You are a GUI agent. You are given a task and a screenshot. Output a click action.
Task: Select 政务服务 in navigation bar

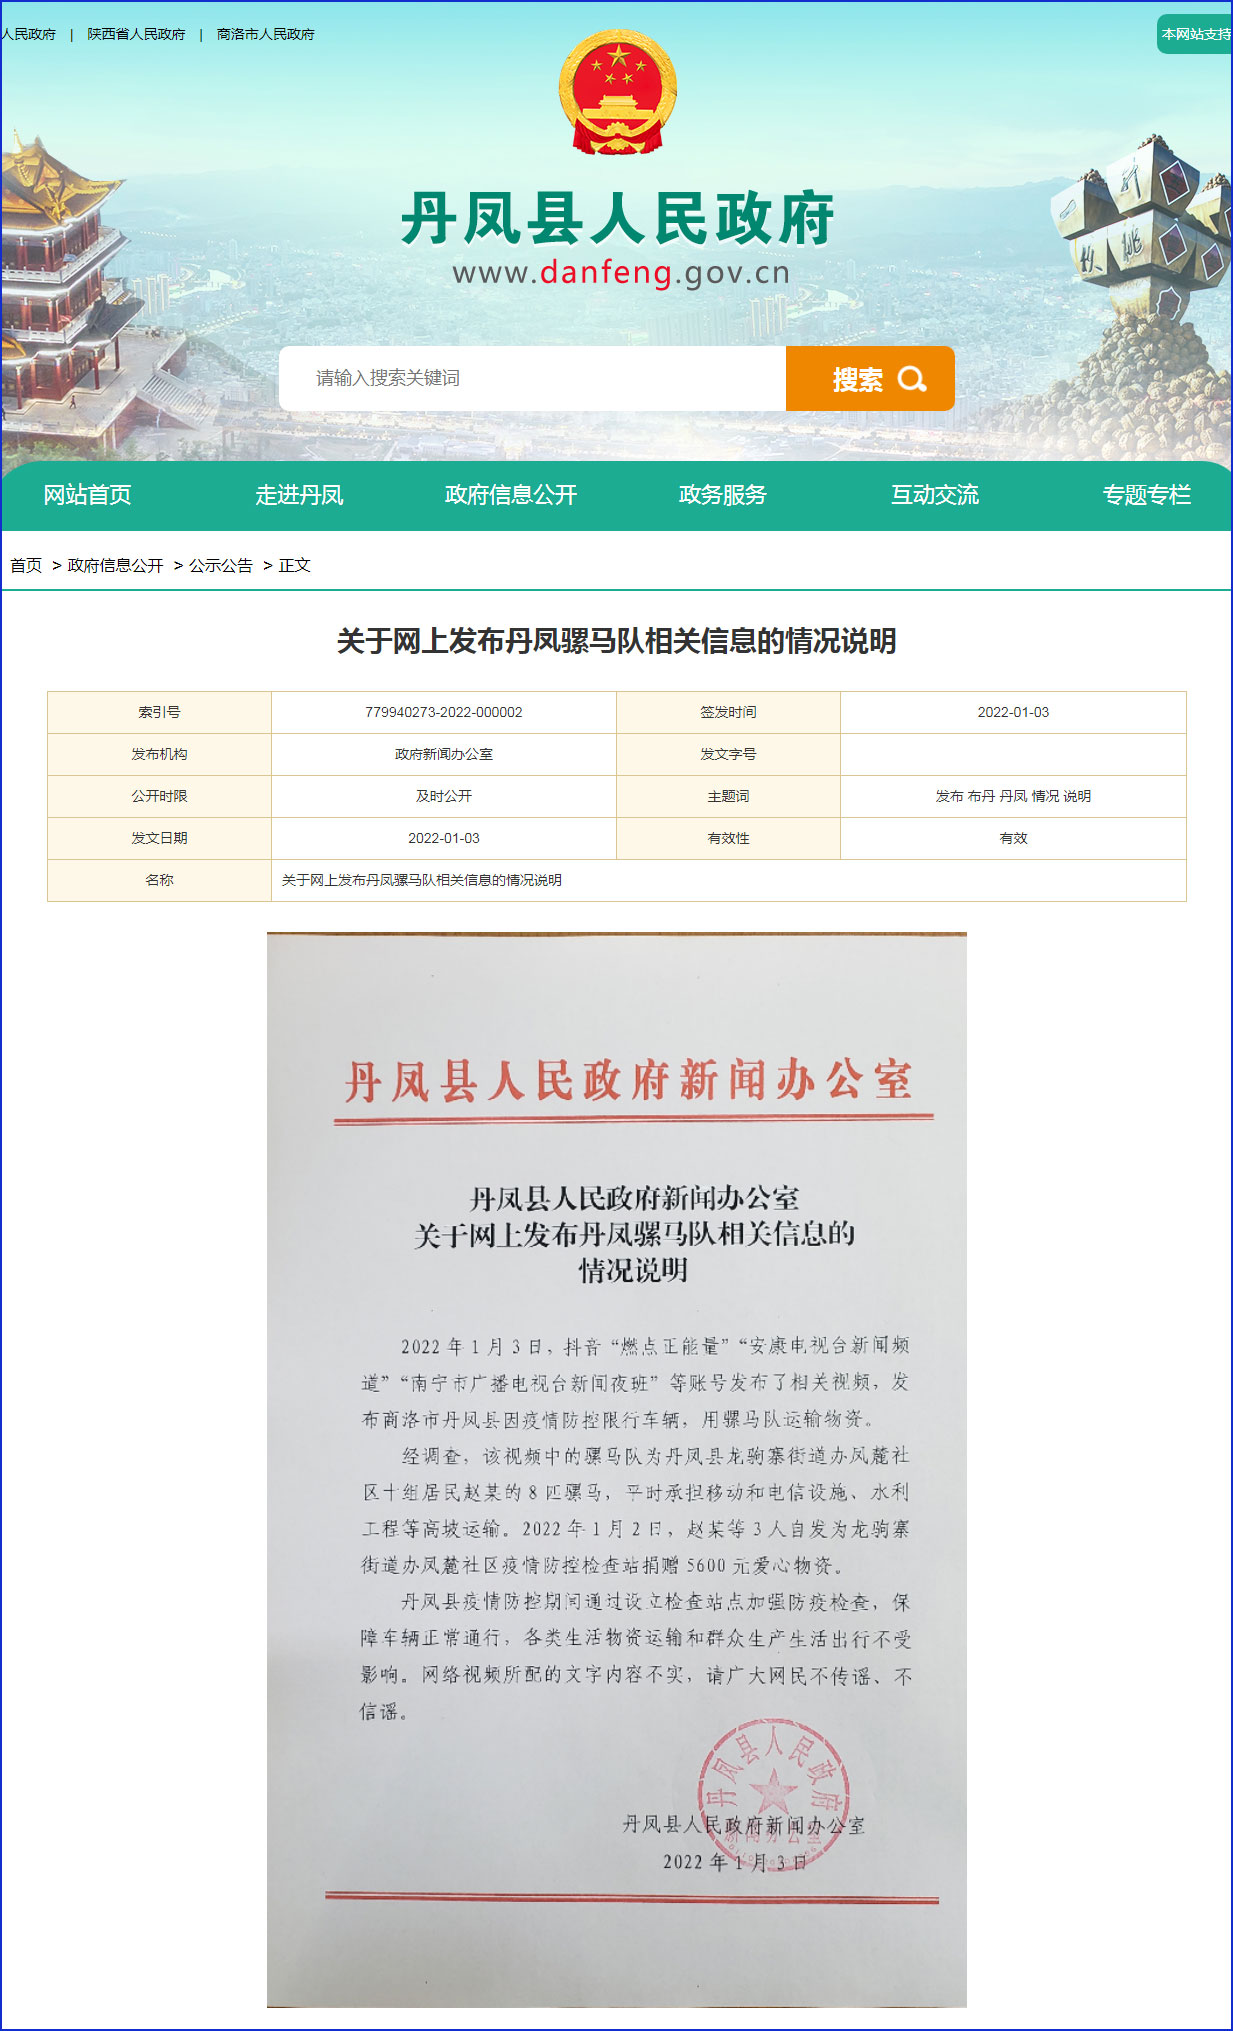pos(722,495)
